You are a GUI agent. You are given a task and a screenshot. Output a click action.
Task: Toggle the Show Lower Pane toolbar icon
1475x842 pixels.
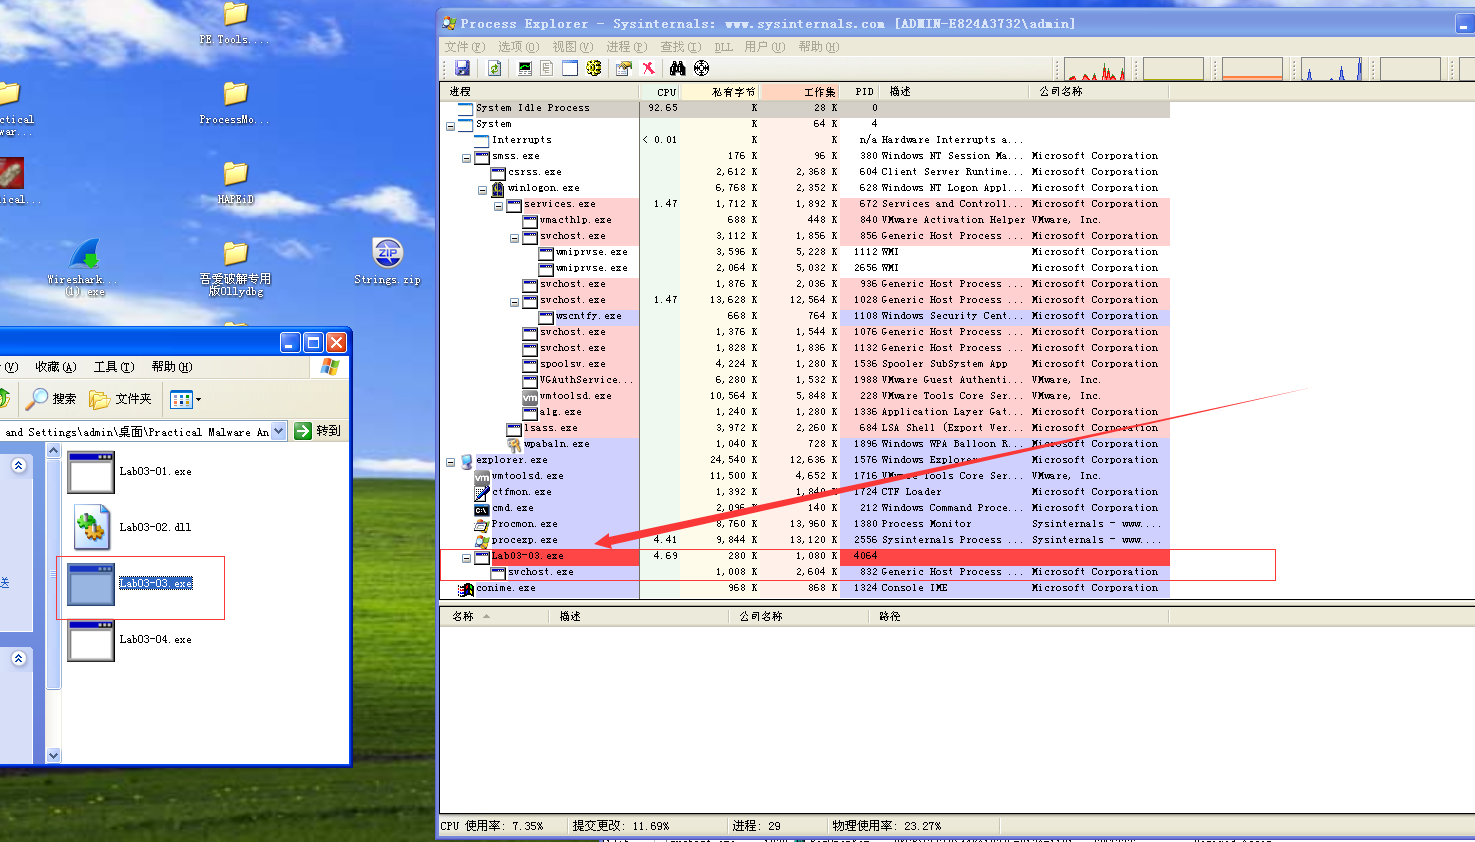570,68
